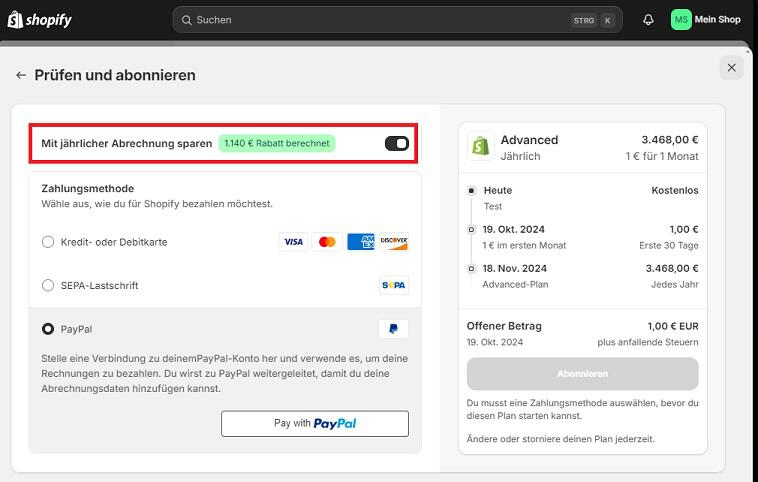
Task: Click the Mit jährlicher Abrechnung sparen label
Action: pos(127,144)
